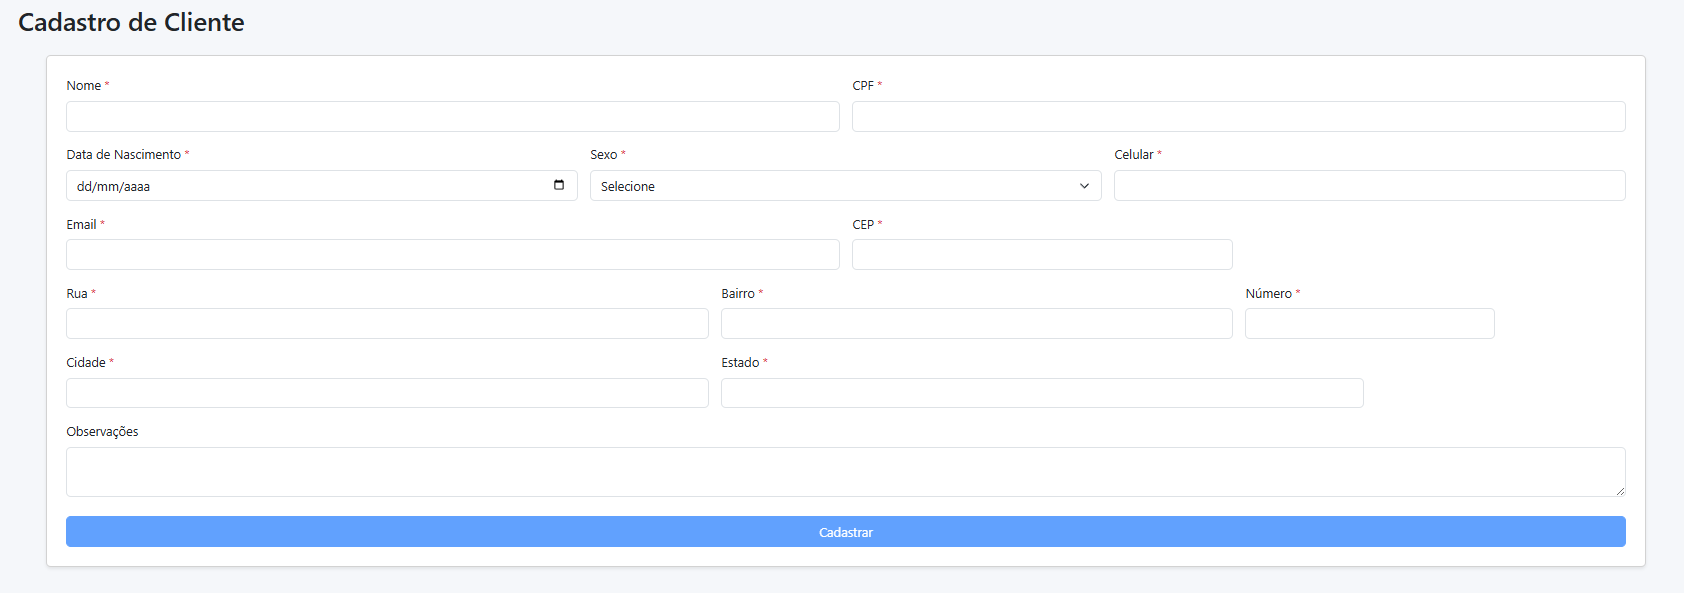This screenshot has height=593, width=1684.
Task: Select the Bairro input field
Action: [976, 324]
